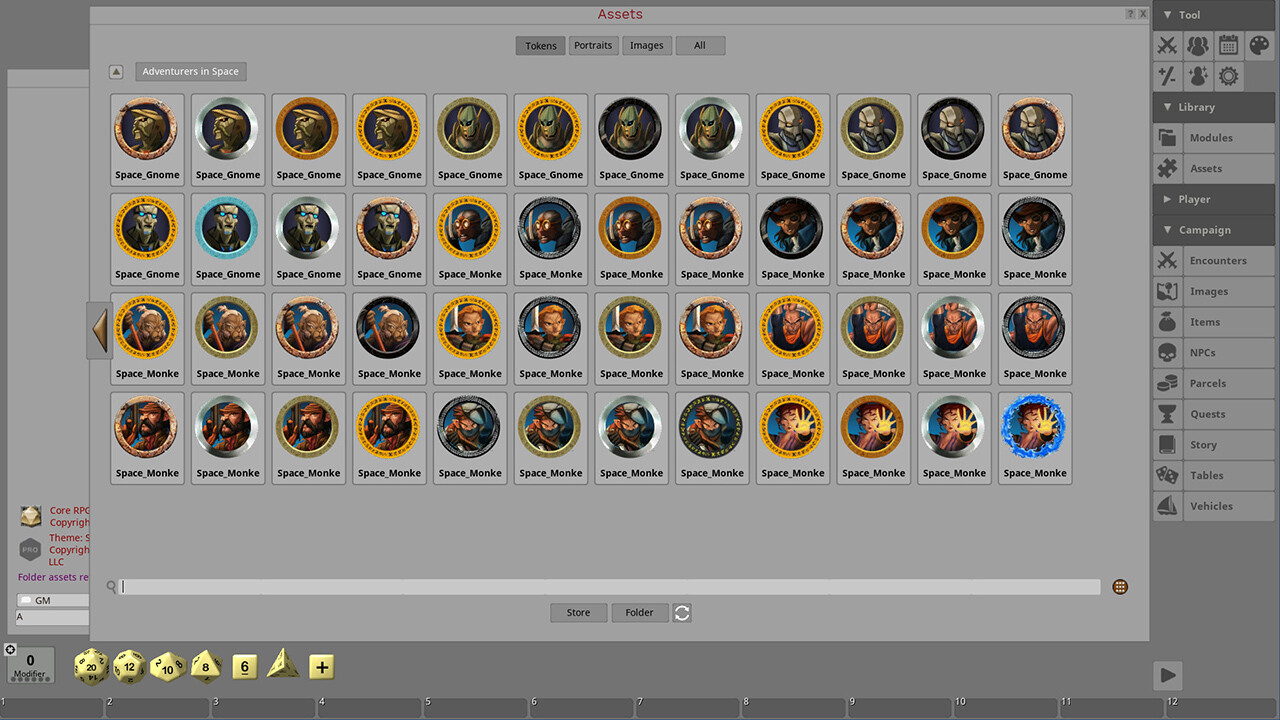Screen dimensions: 1280x720
Task: Select the Vehicles entry in Campaign sidebar
Action: [x=1211, y=506]
